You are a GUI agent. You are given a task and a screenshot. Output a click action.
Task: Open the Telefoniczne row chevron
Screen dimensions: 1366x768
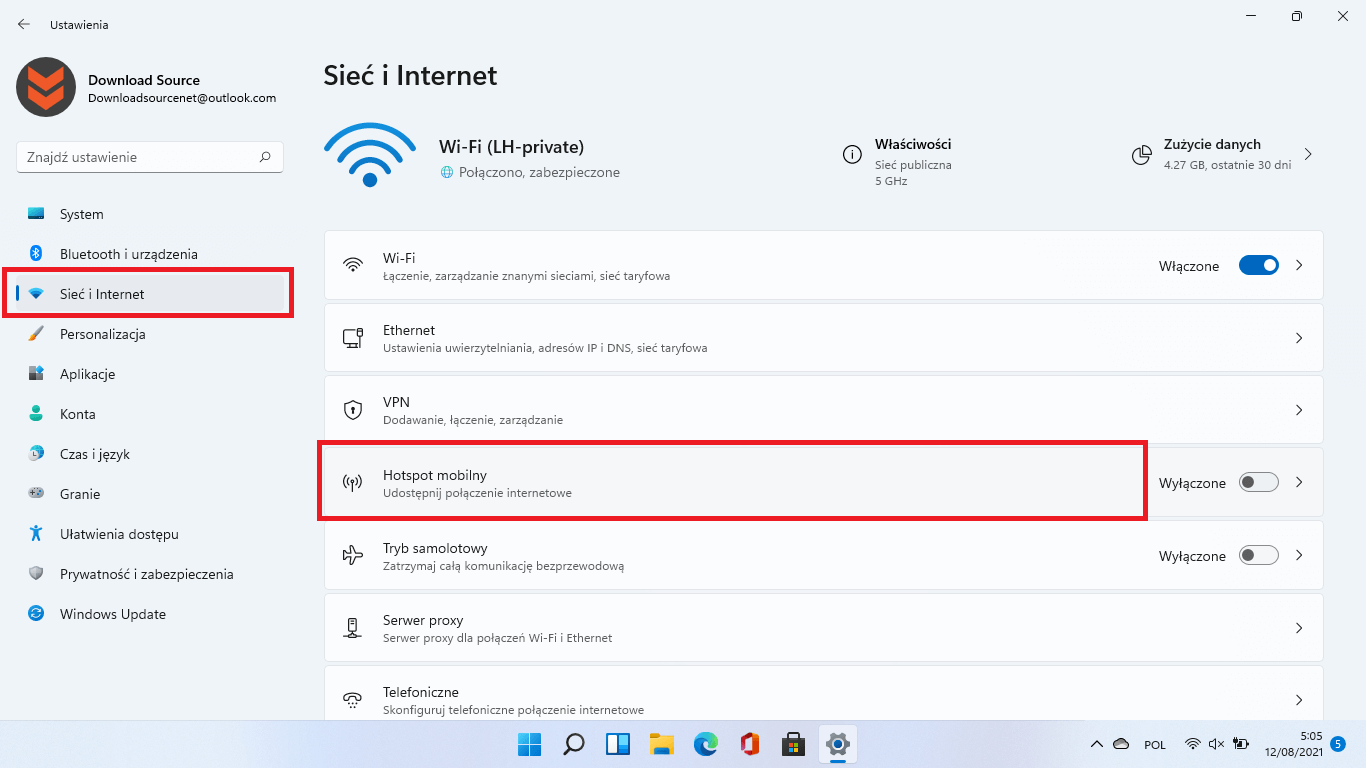tap(1299, 700)
